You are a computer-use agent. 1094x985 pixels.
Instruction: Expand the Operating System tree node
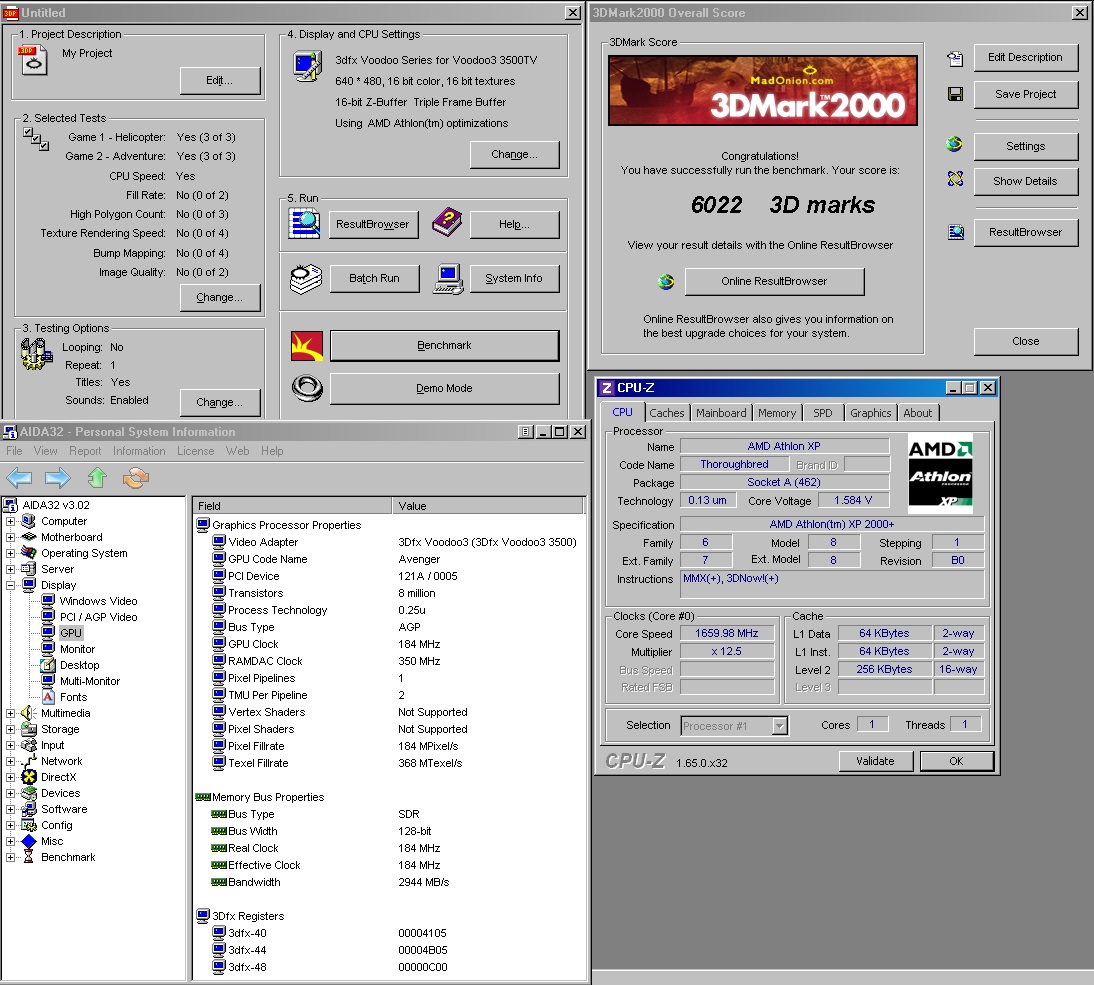[x=10, y=553]
